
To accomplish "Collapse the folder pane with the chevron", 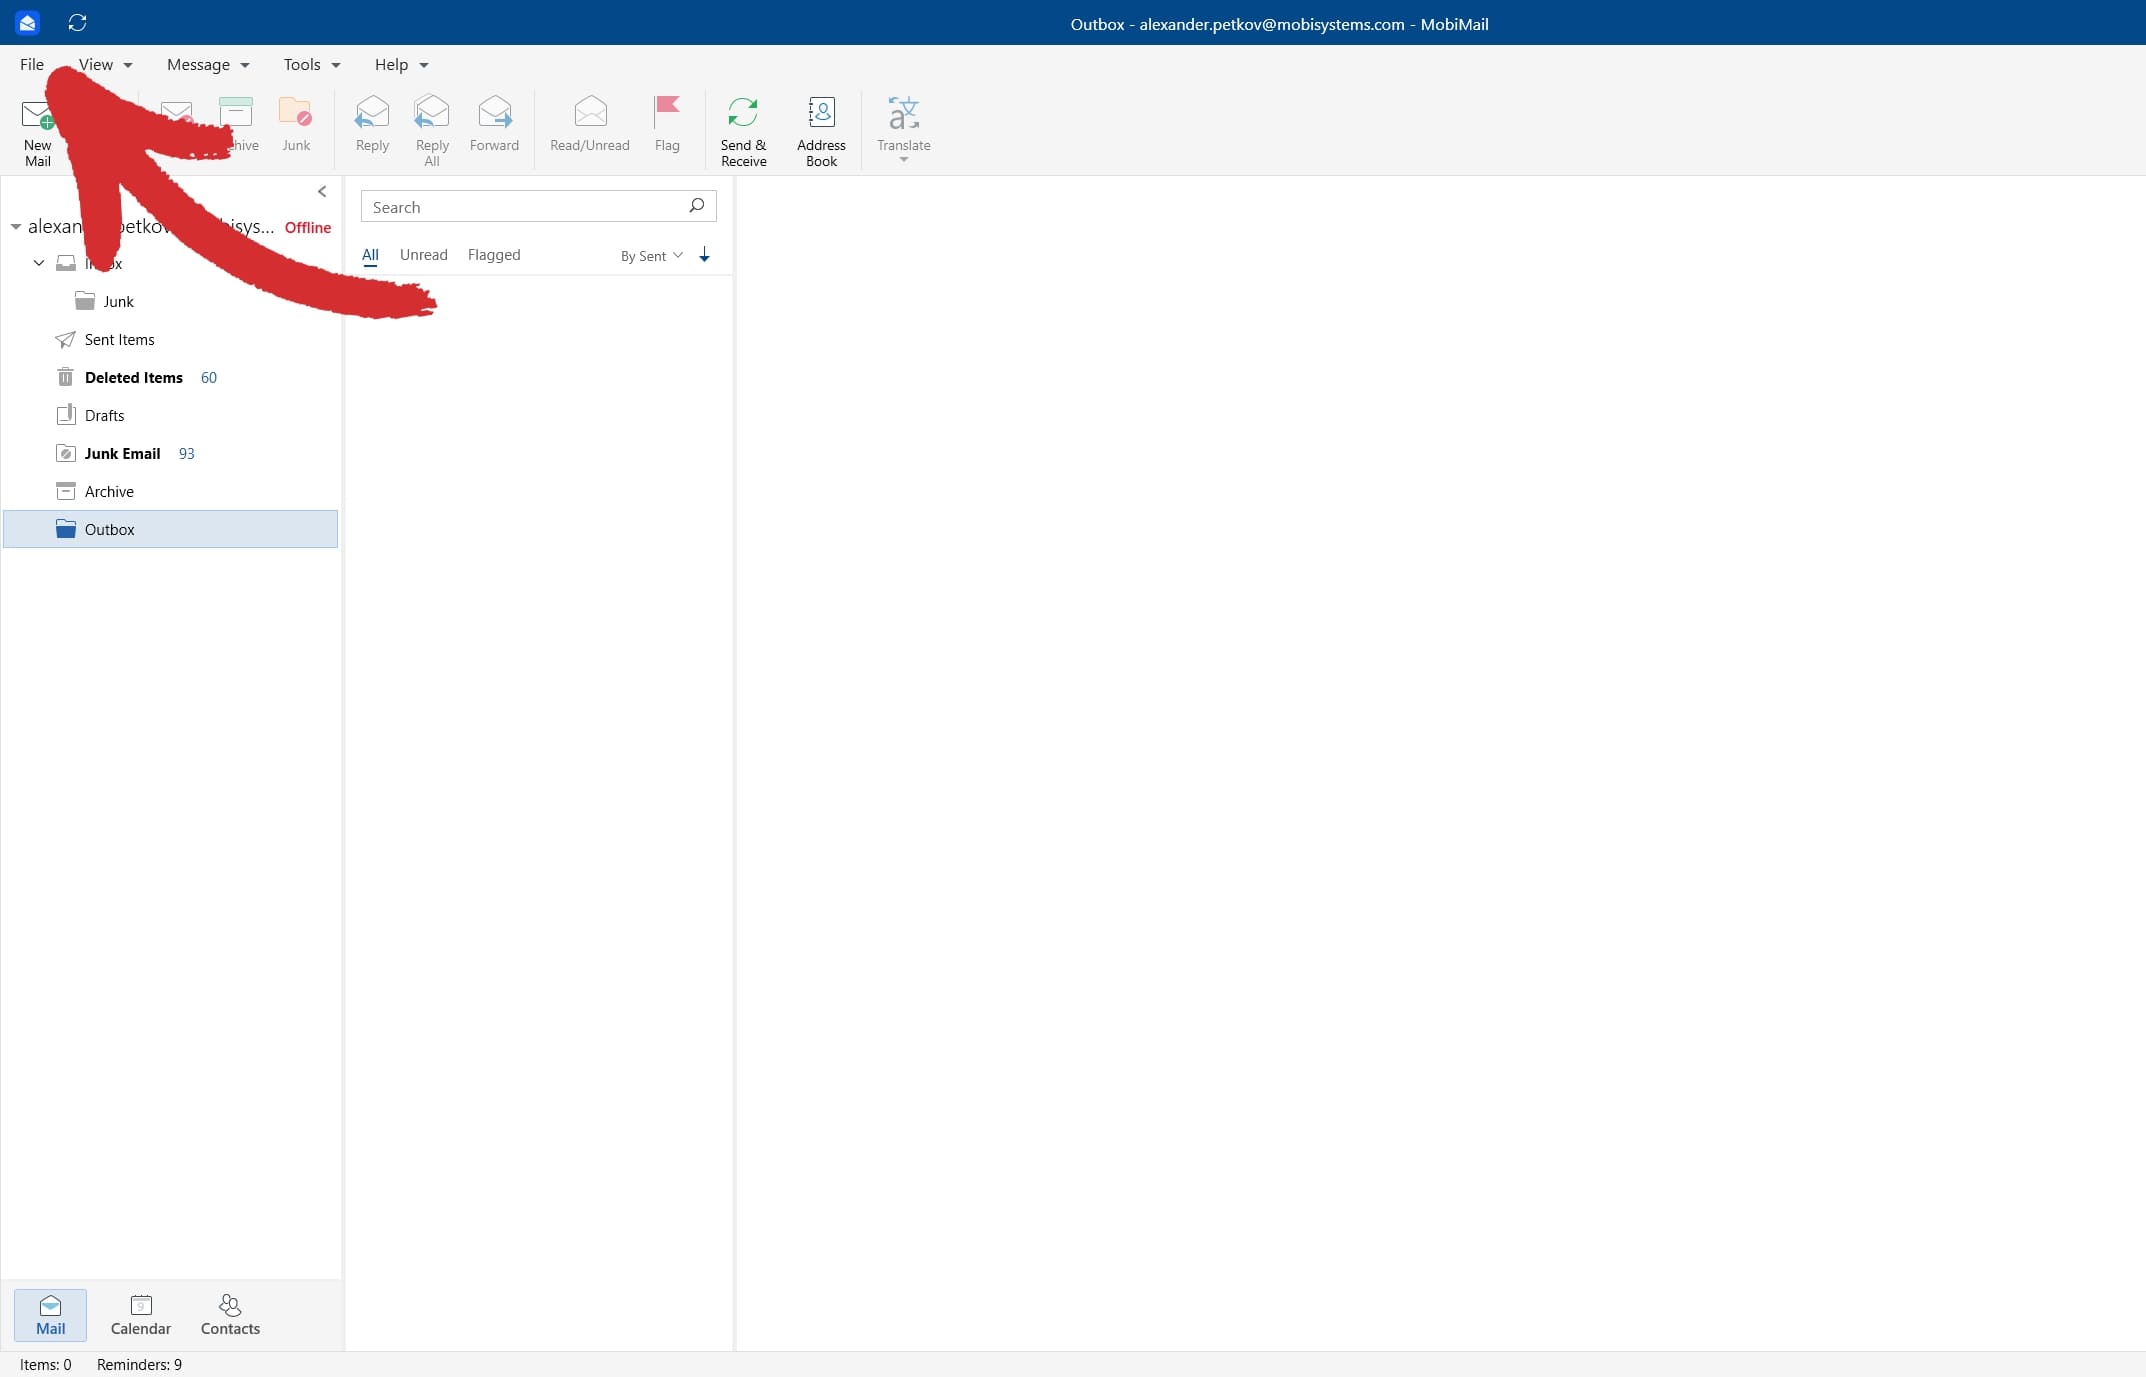I will point(321,191).
